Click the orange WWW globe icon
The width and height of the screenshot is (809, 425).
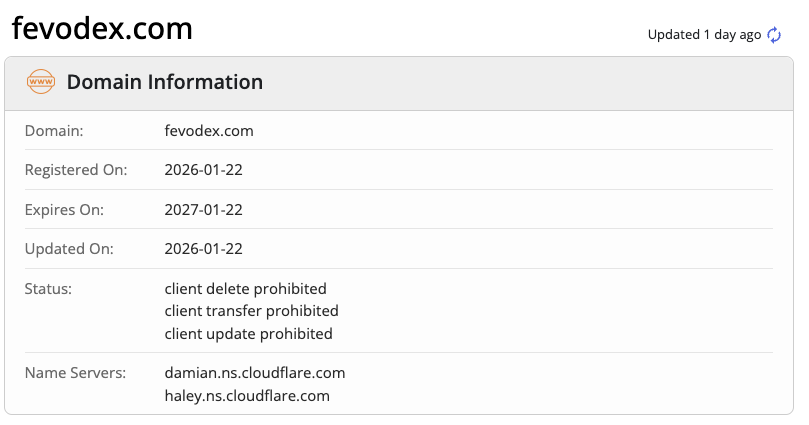pyautogui.click(x=41, y=82)
